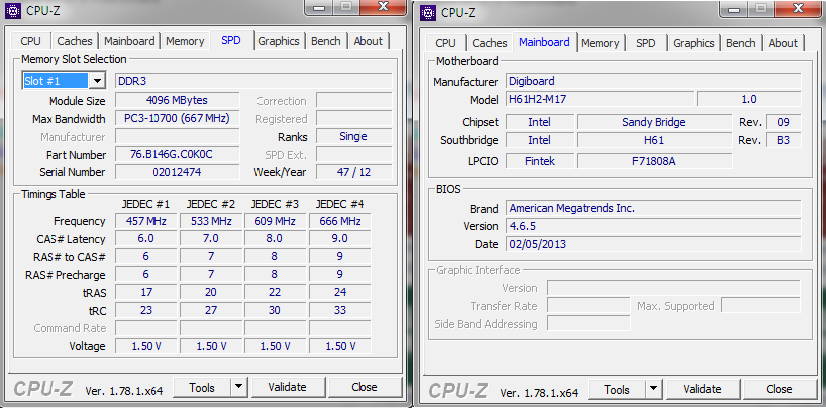Click part number 76.B146G.C0K0C
Image resolution: width=826 pixels, height=408 pixels.
click(x=176, y=154)
